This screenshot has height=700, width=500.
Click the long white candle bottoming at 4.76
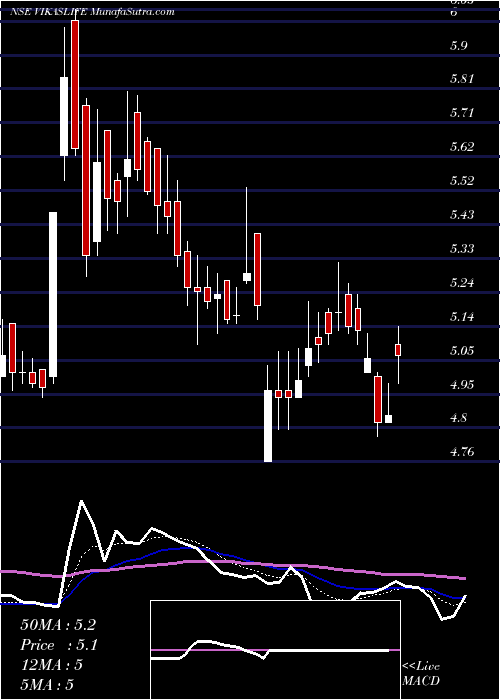268,426
